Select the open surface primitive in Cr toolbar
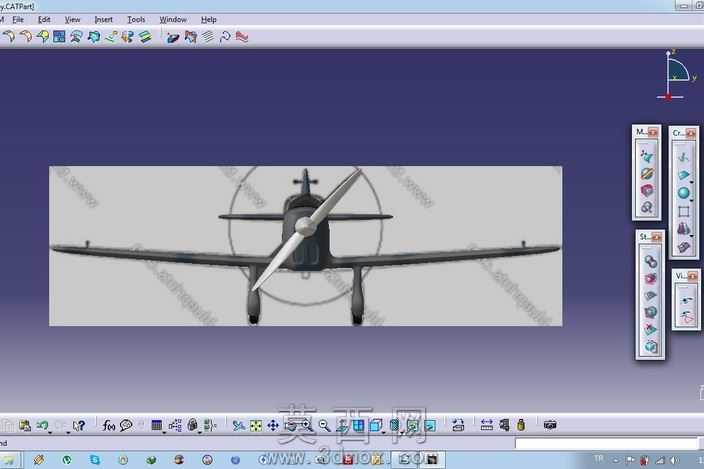Viewport: 704px width, 469px height. (x=683, y=175)
